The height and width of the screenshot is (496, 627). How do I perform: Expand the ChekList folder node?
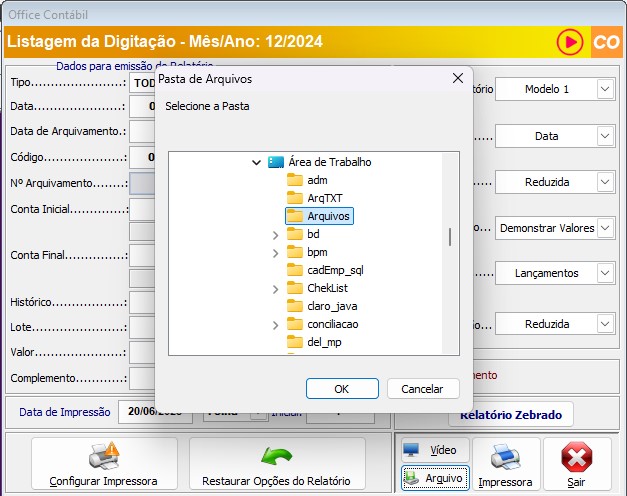point(276,288)
